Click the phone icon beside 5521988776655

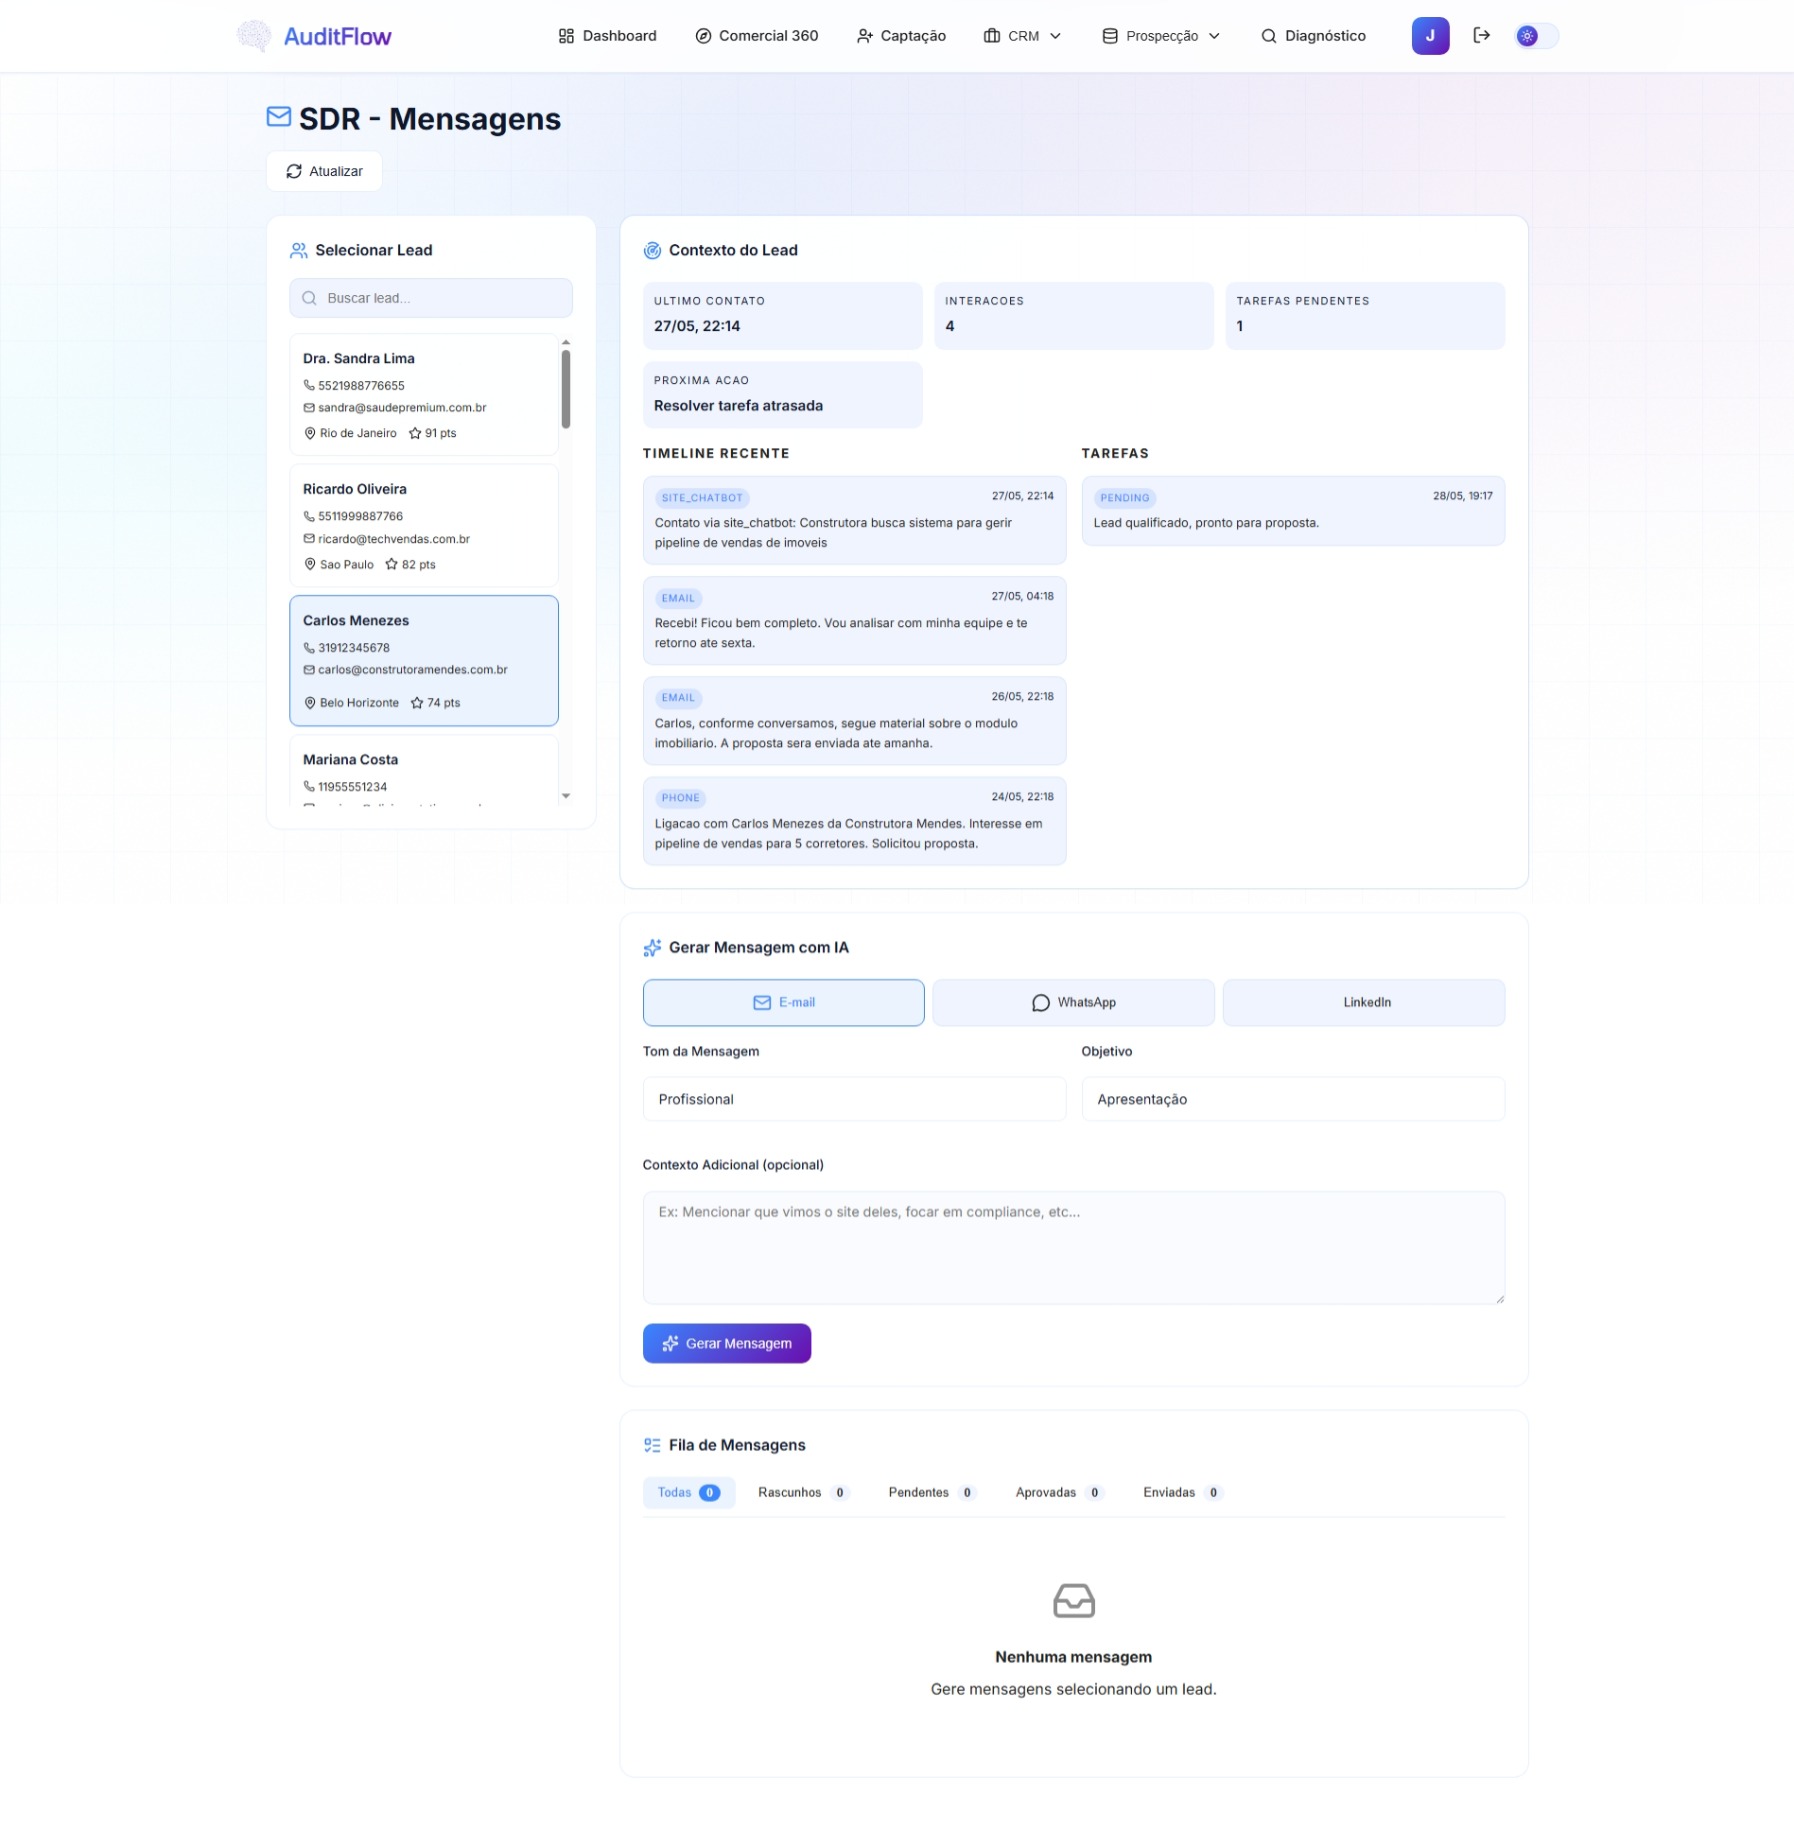pos(309,385)
